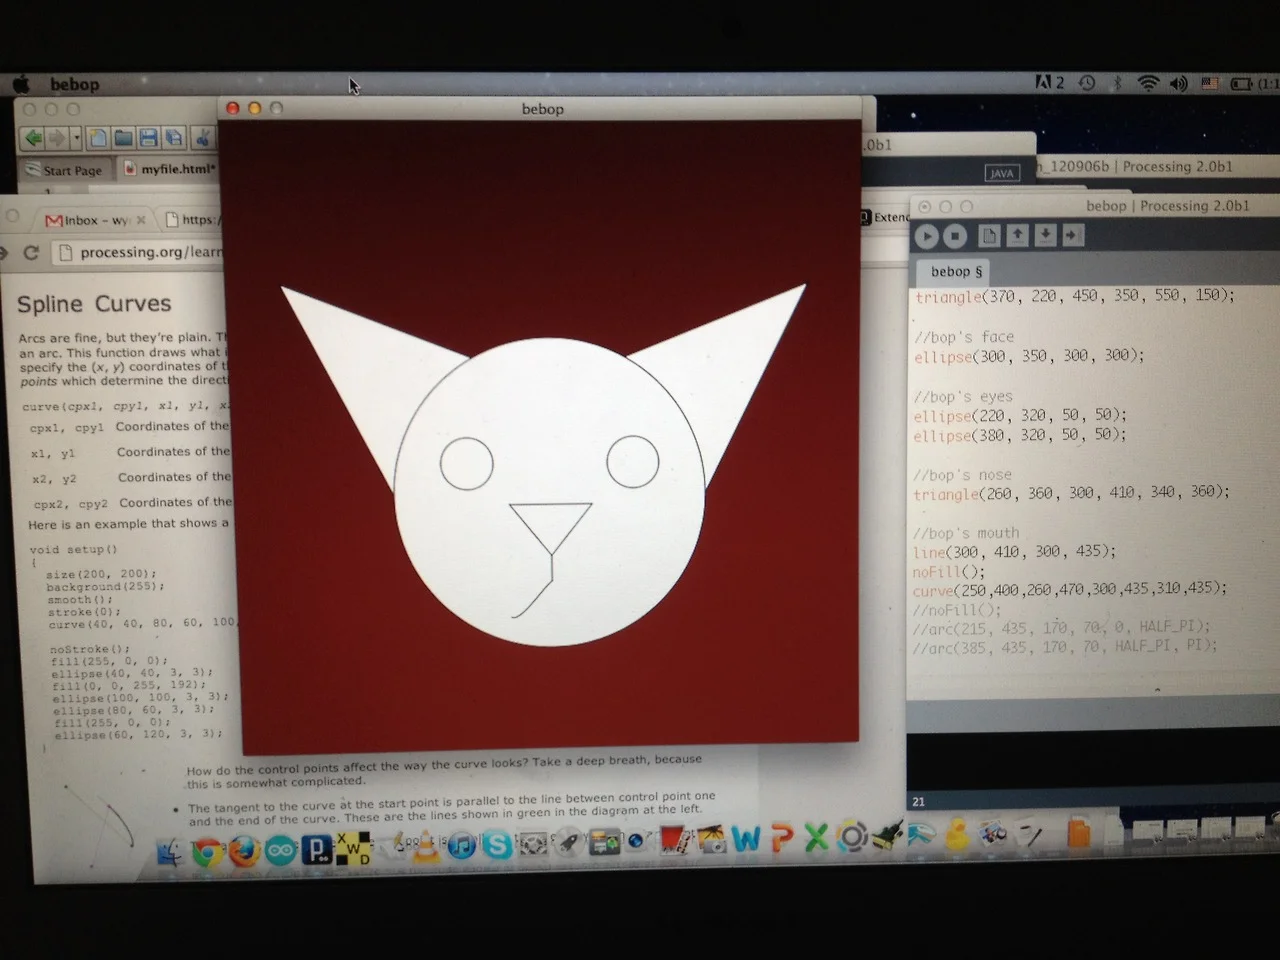Open history dropdown arrow beside forward button
The image size is (1280, 960).
(76, 138)
